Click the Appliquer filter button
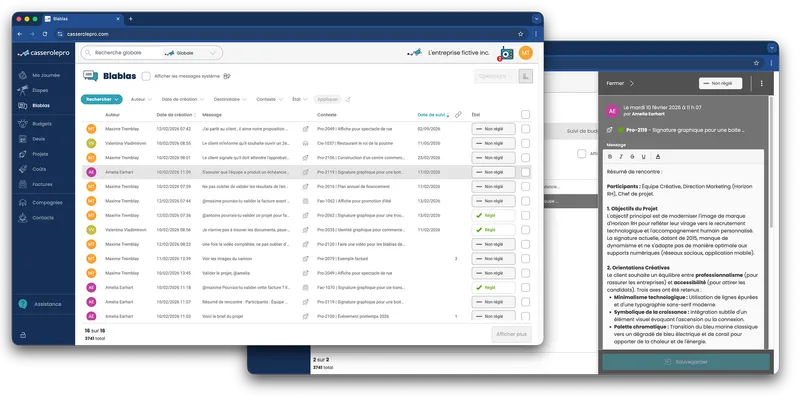This screenshot has width=800, height=401. [x=328, y=99]
